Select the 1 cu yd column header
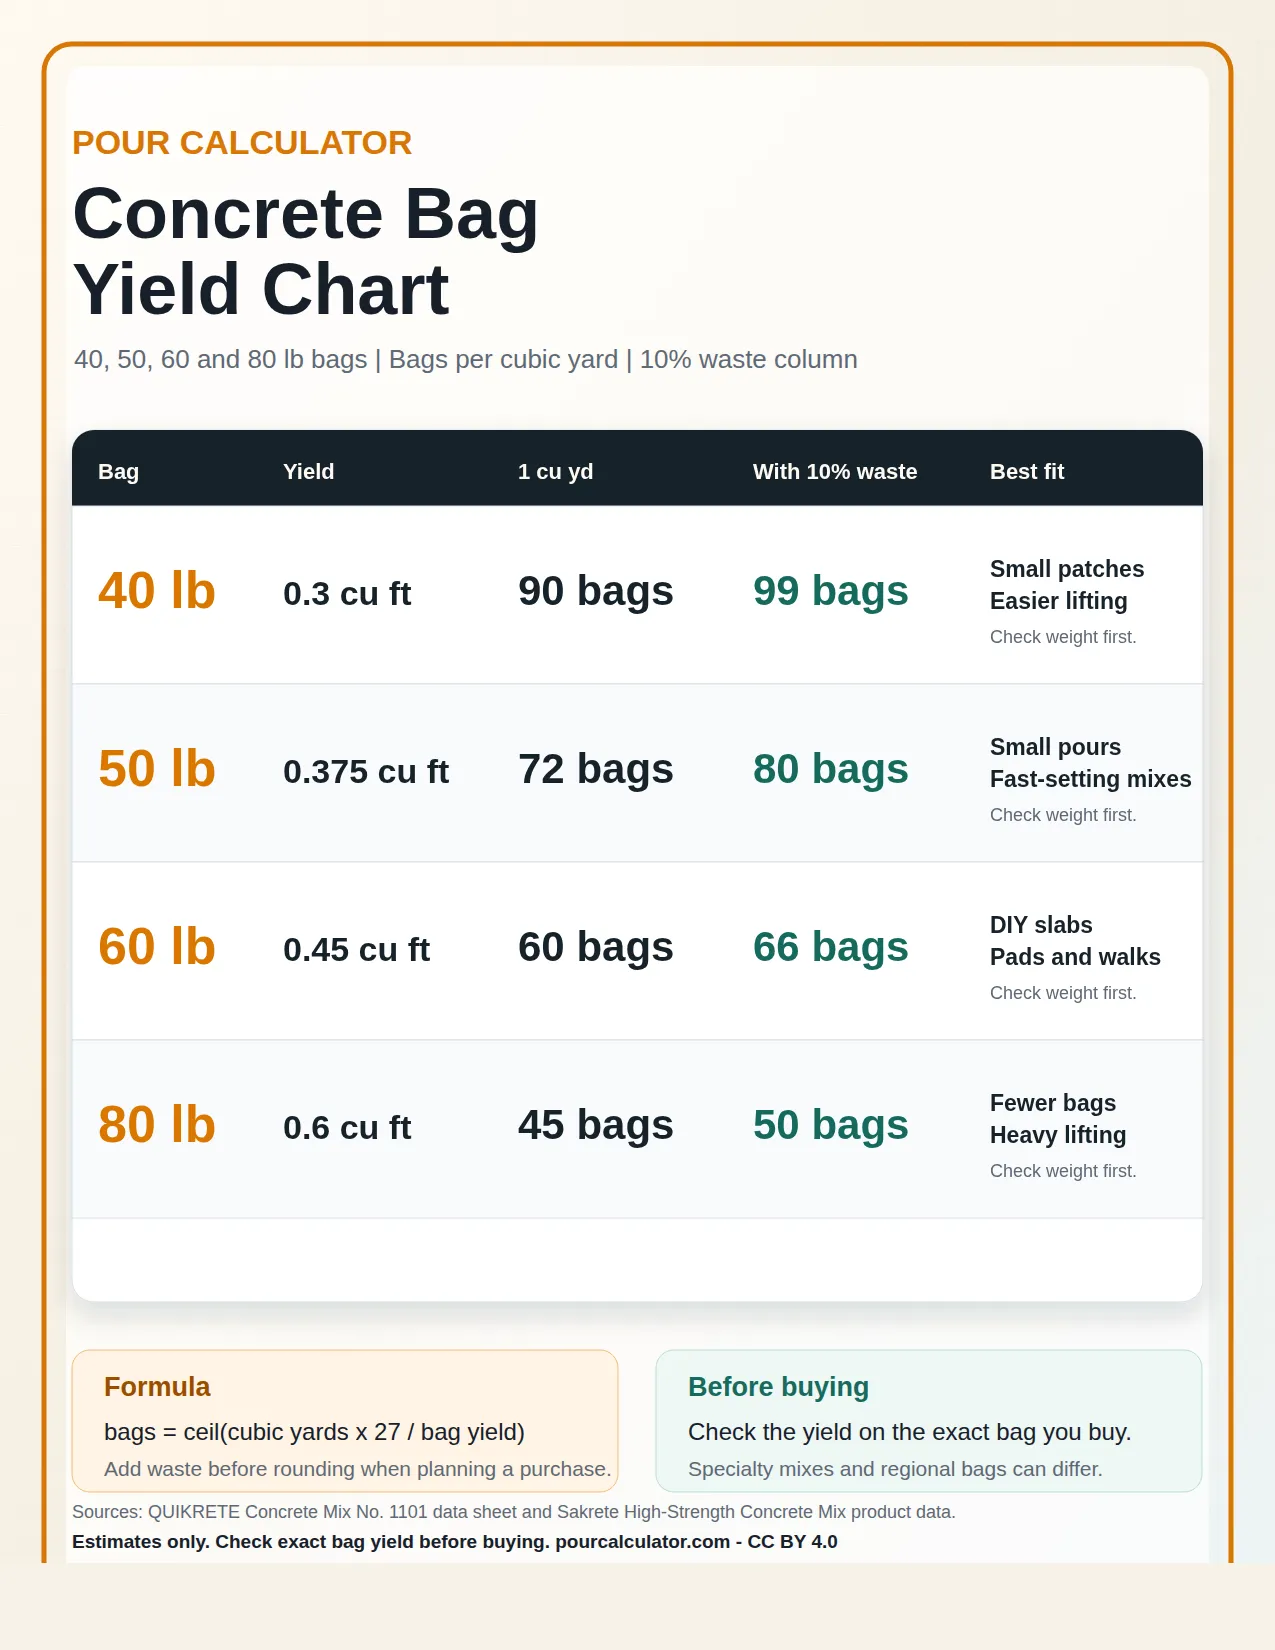1275x1650 pixels. click(555, 471)
